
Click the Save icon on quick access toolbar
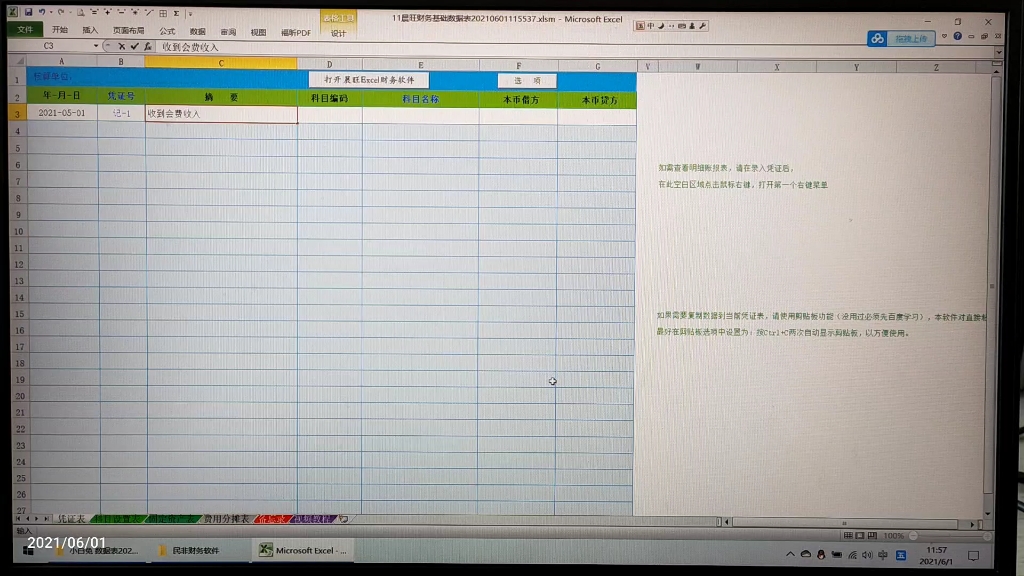28,11
